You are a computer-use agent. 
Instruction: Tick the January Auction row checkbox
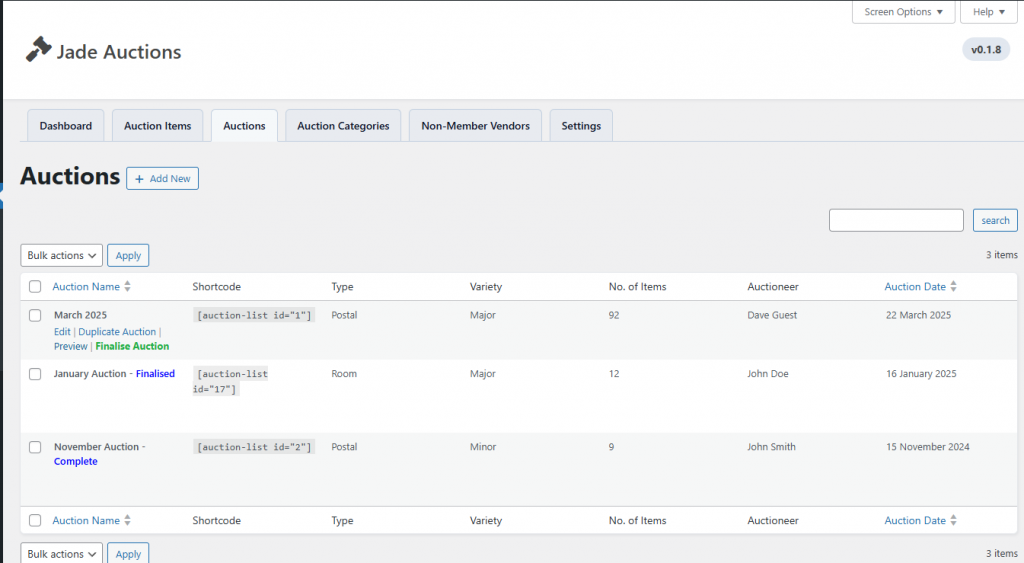point(35,374)
